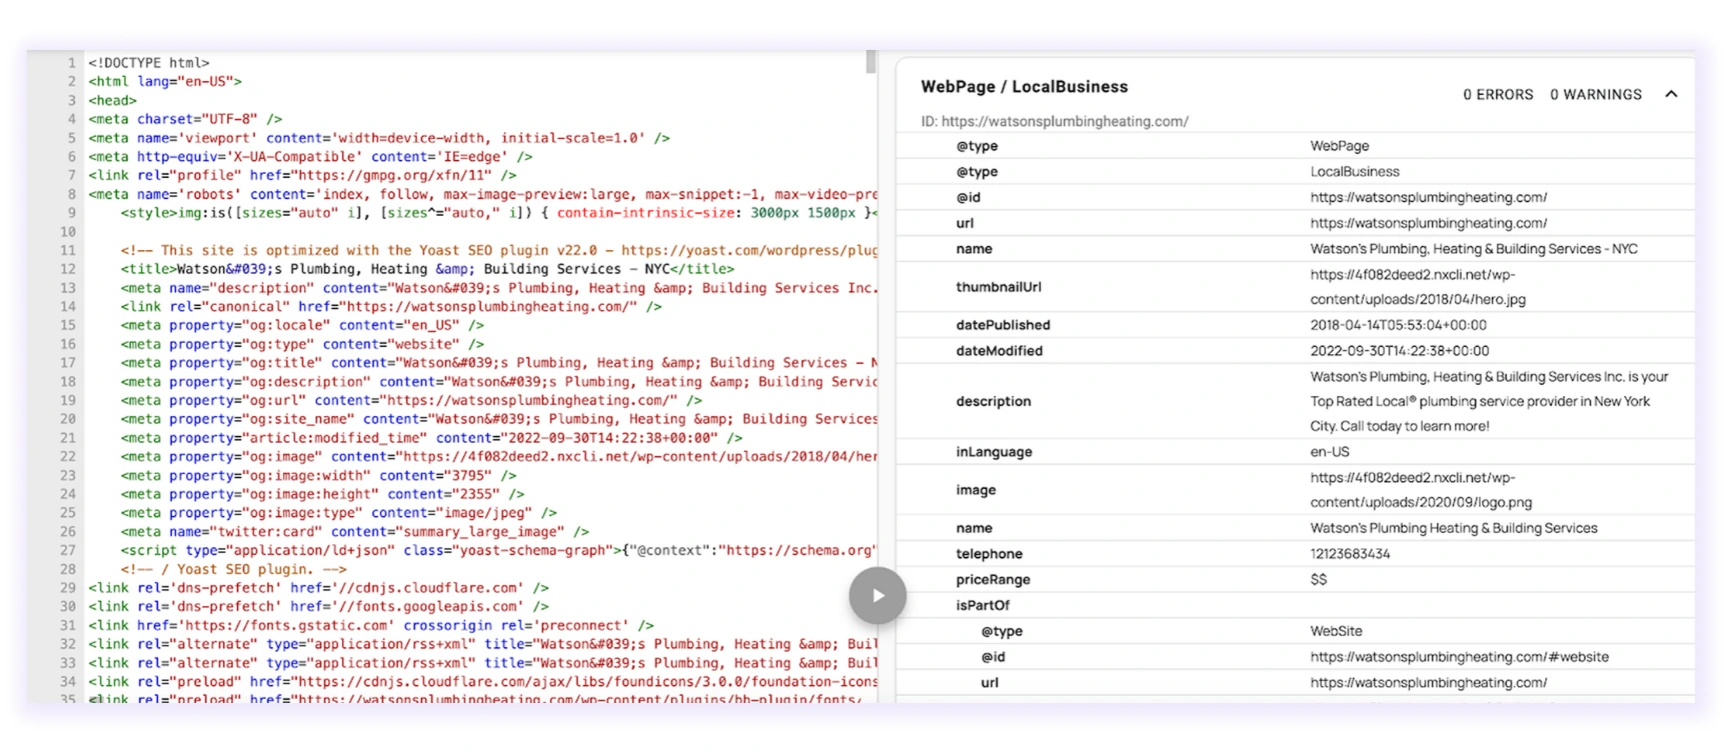Click the description property label
Viewport: 1724px width, 754px height.
pyautogui.click(x=993, y=401)
